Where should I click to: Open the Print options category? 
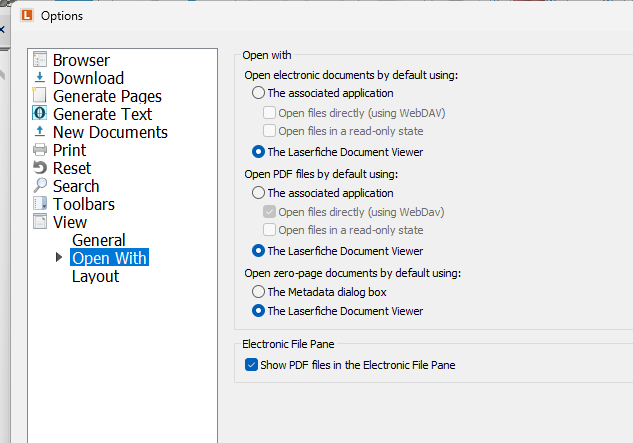69,150
